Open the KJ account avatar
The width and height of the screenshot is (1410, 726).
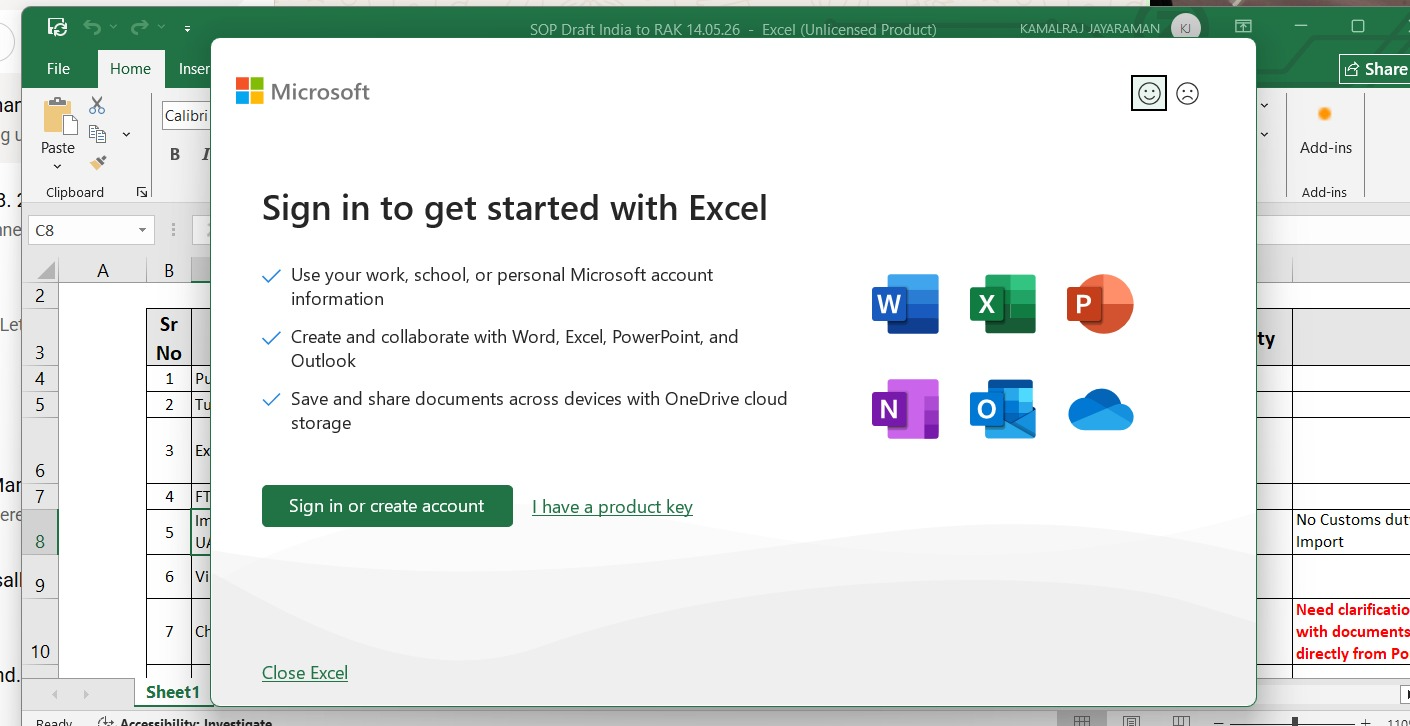click(1186, 28)
